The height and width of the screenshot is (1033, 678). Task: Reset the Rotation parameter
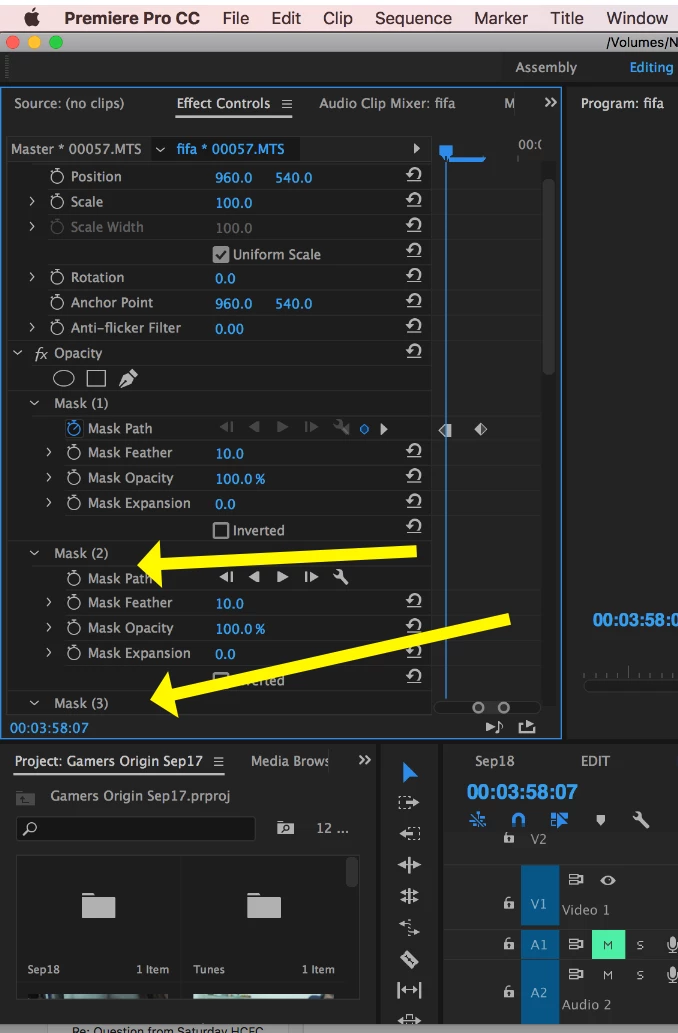(414, 275)
